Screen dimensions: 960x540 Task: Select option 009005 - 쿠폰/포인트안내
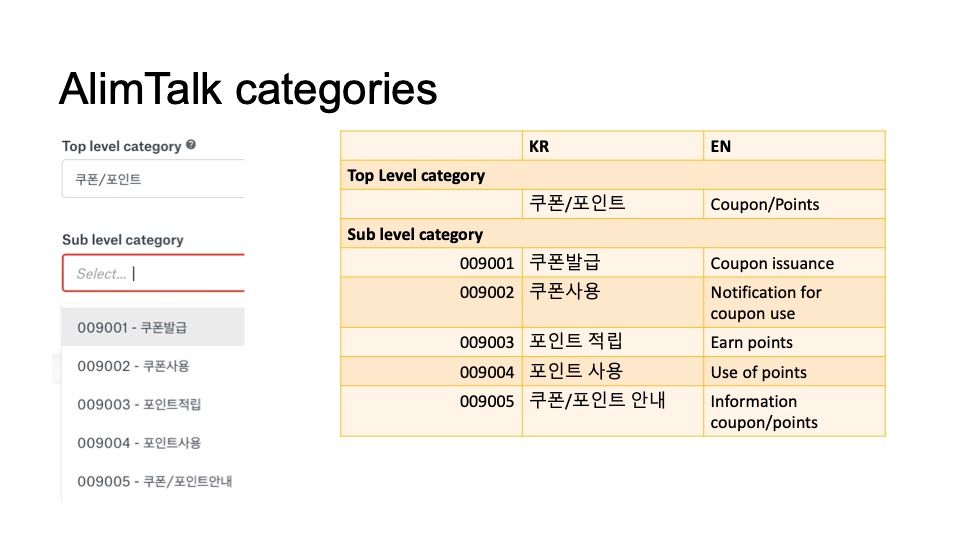[x=153, y=481]
